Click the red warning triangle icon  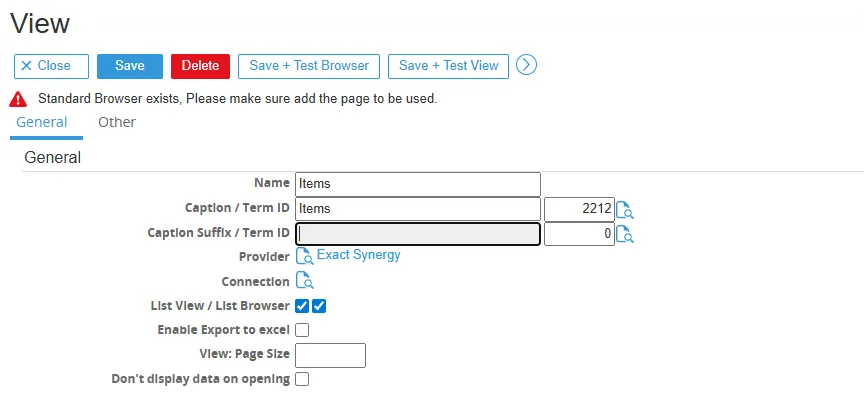coord(18,99)
